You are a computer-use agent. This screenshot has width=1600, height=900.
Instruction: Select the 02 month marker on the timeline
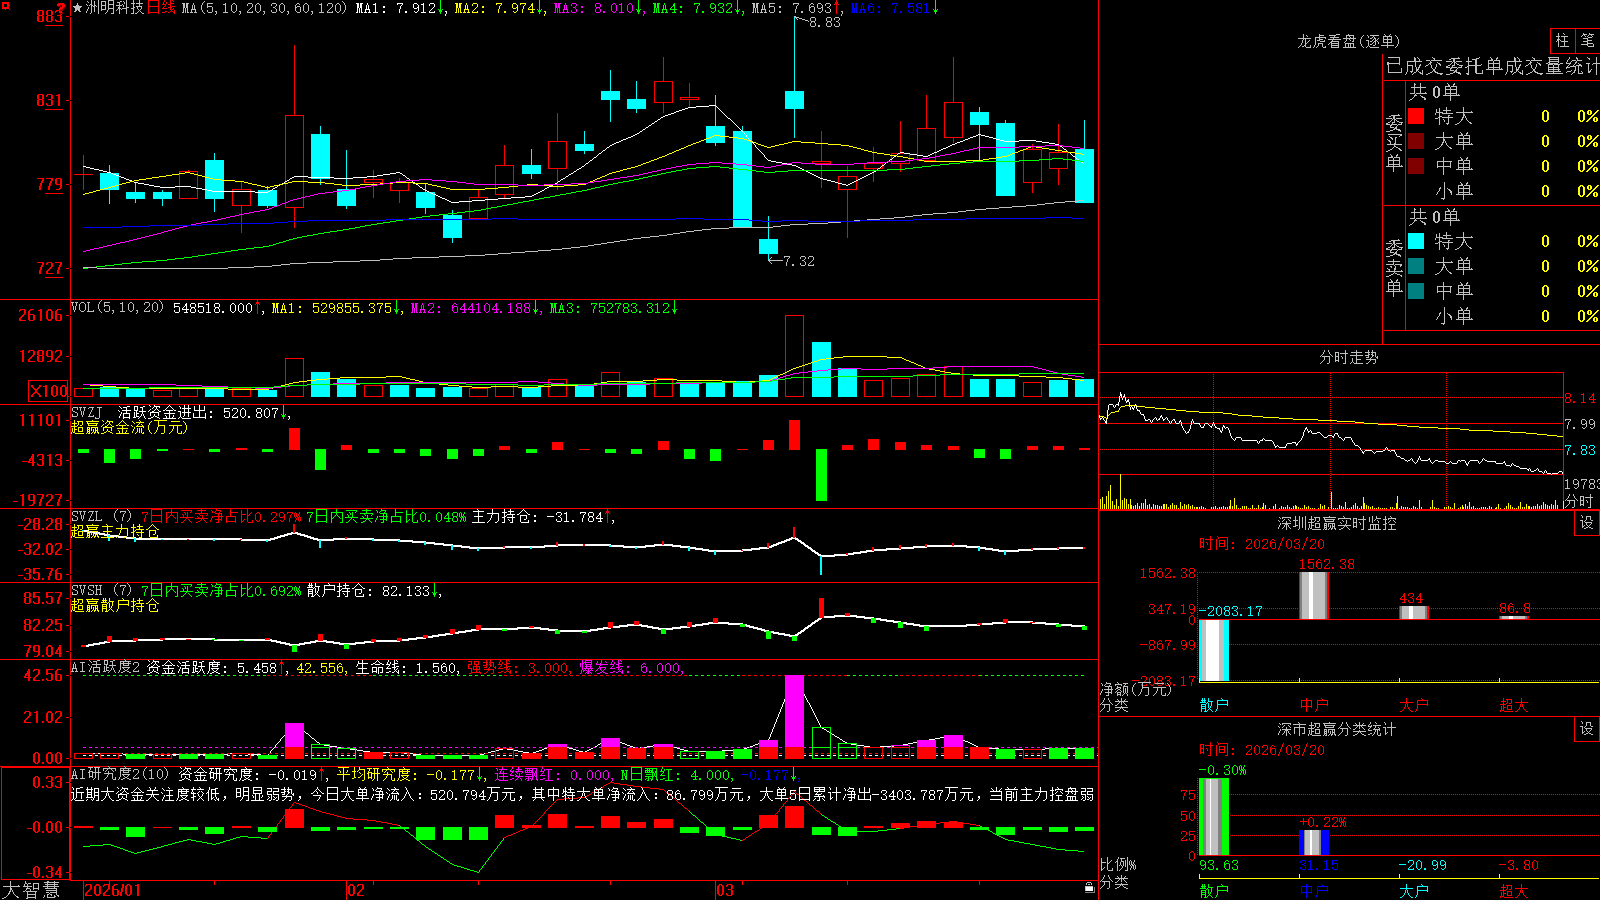(x=355, y=890)
